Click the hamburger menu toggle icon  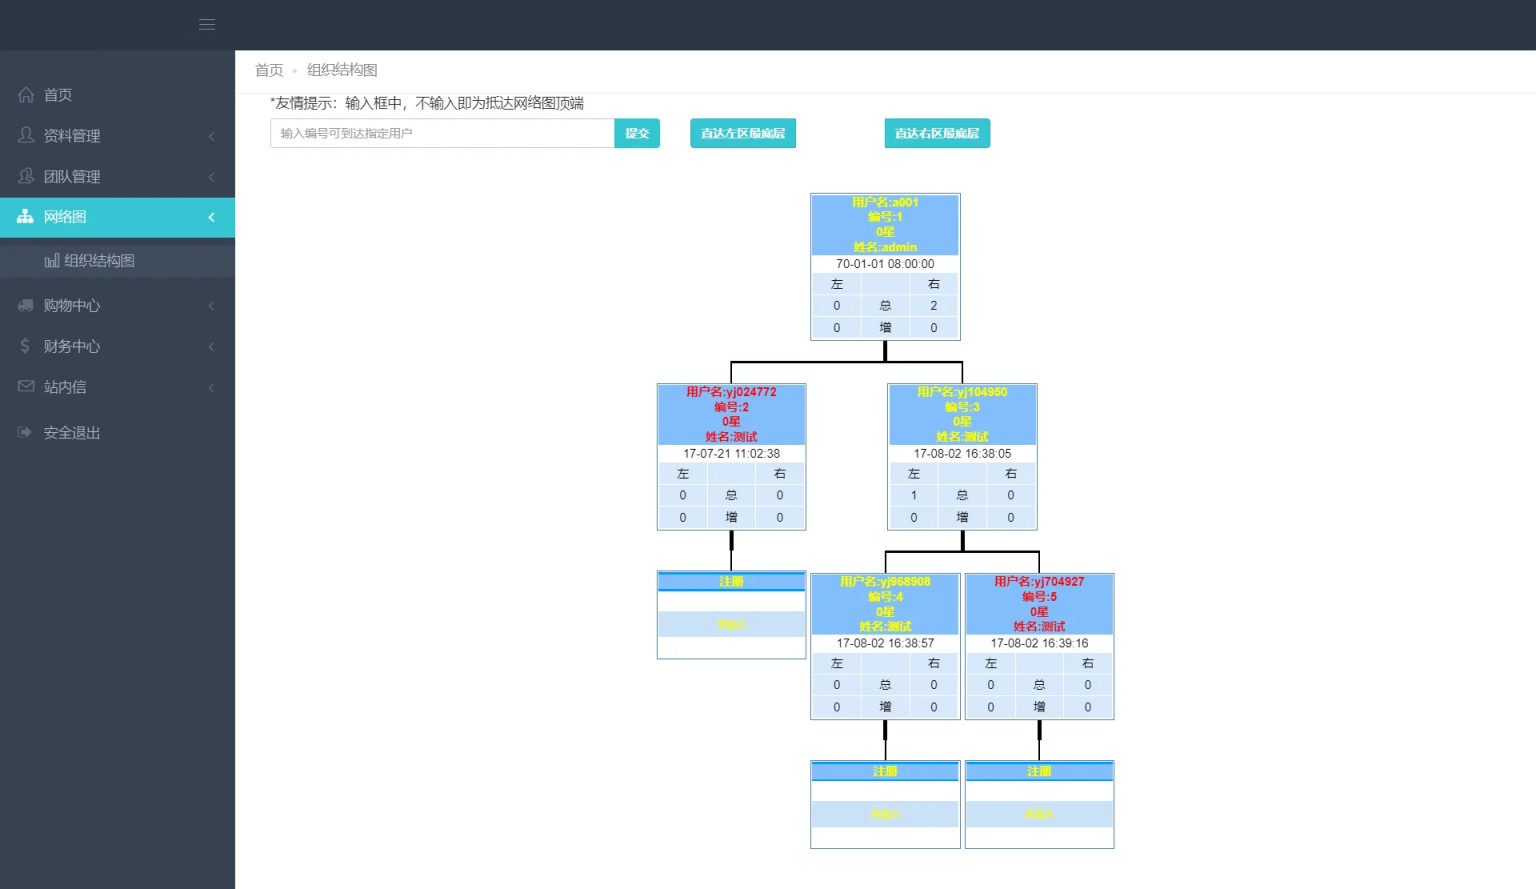[x=207, y=25]
